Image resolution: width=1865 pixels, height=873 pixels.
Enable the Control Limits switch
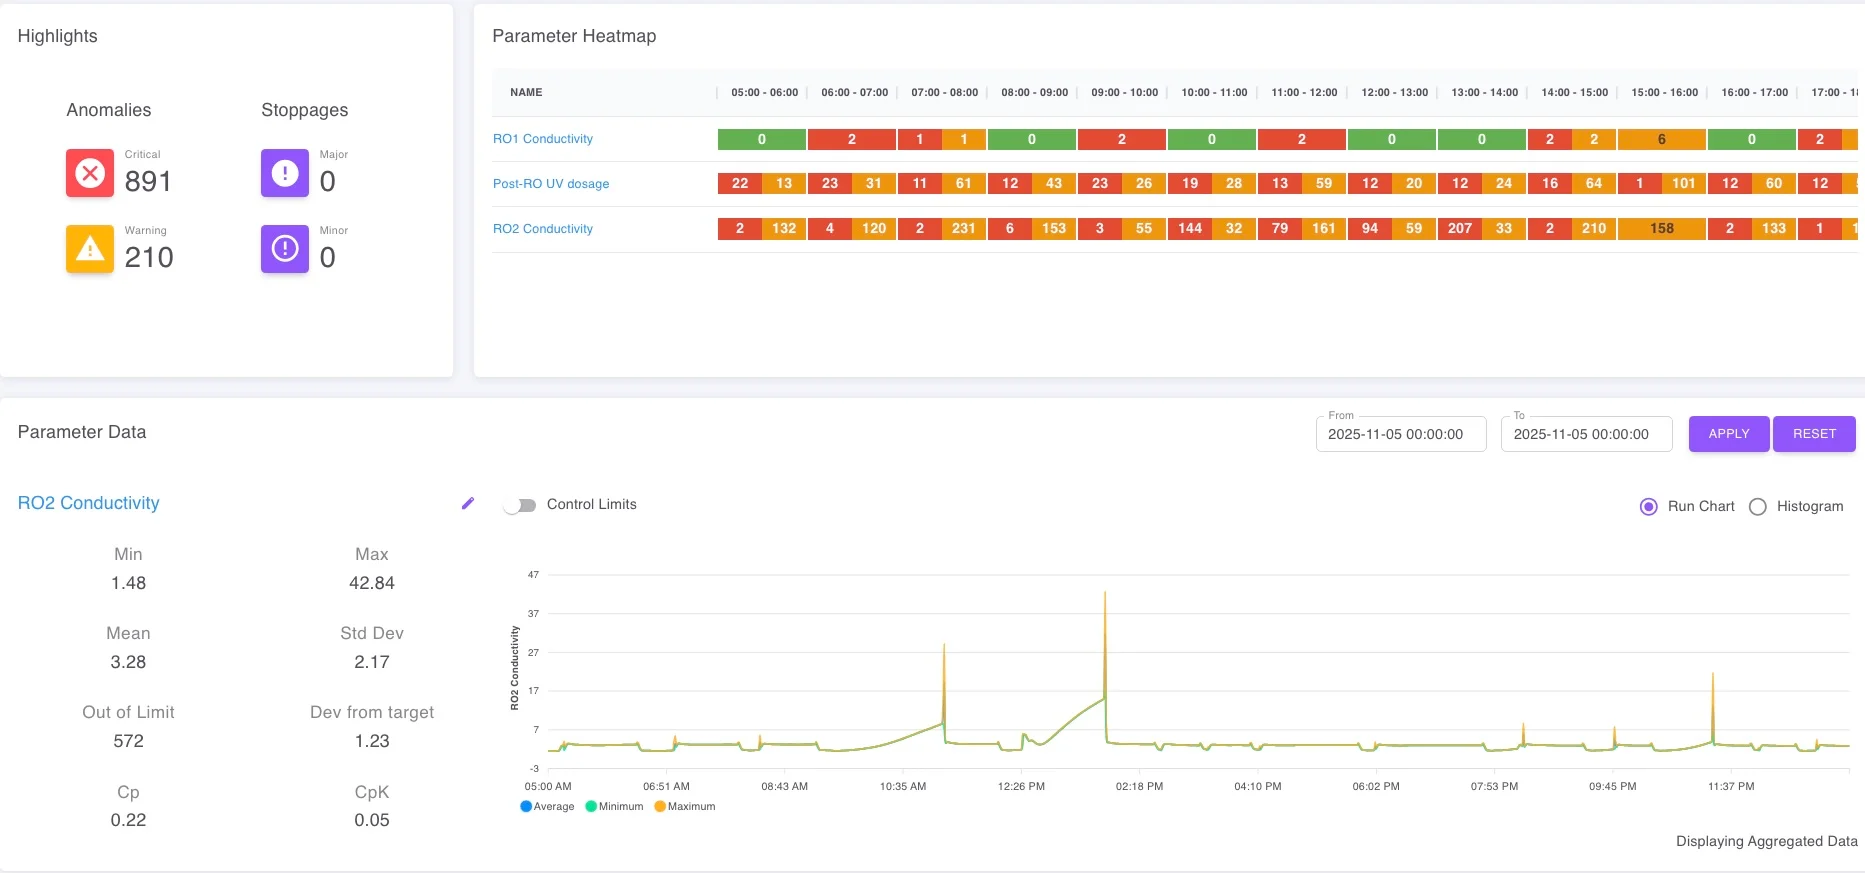click(520, 505)
